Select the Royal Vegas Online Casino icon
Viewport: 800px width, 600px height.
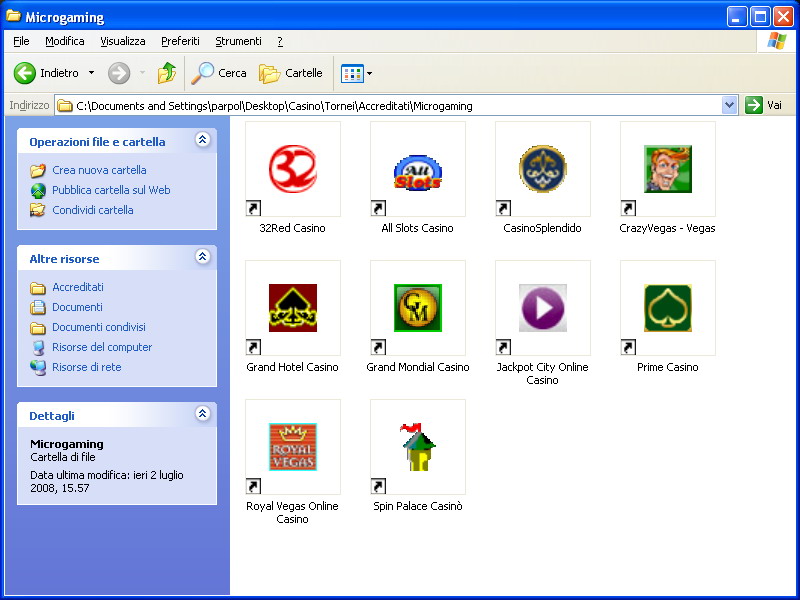pos(293,446)
